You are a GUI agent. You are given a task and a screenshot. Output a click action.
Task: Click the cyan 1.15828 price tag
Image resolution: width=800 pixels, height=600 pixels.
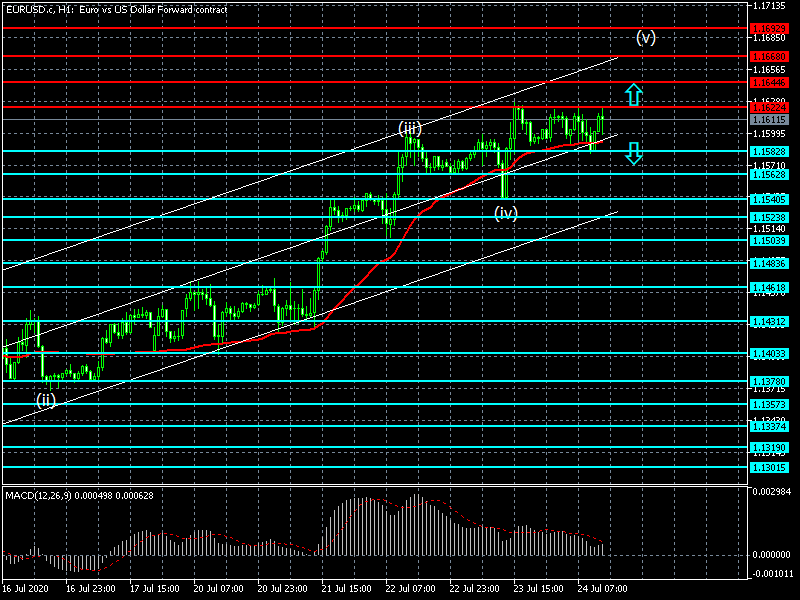(x=770, y=152)
